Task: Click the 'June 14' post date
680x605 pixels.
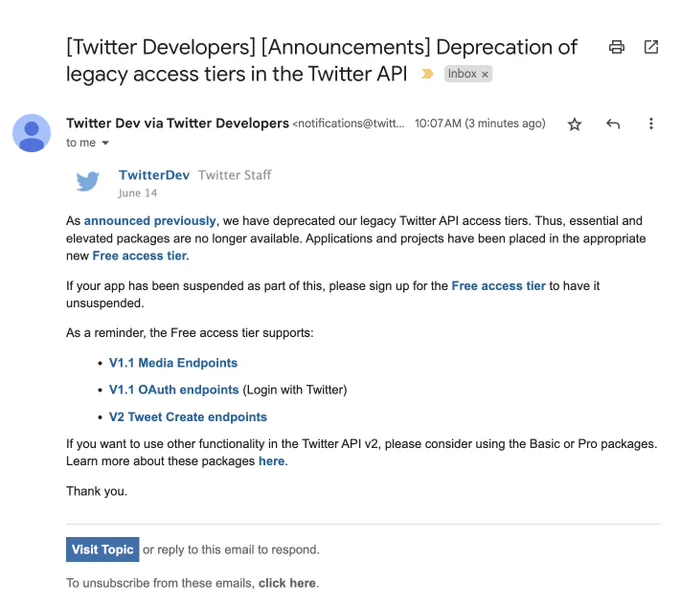Action: click(137, 193)
